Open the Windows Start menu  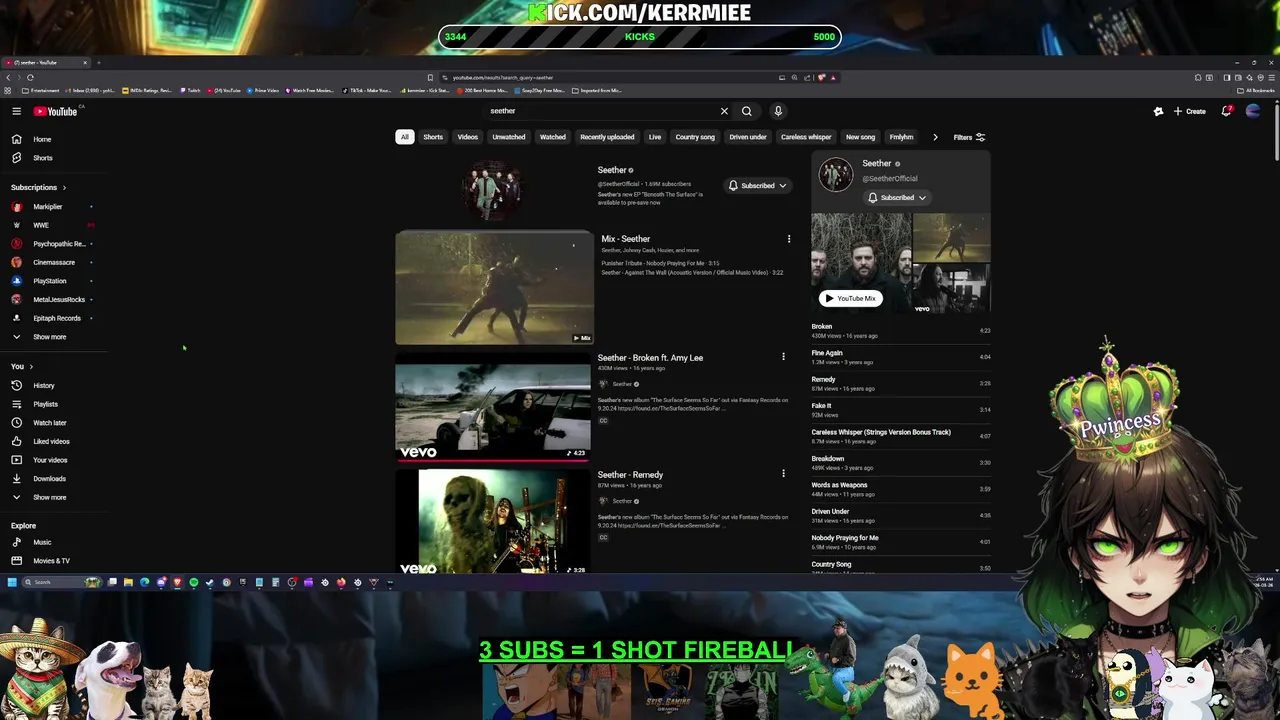click(x=12, y=582)
